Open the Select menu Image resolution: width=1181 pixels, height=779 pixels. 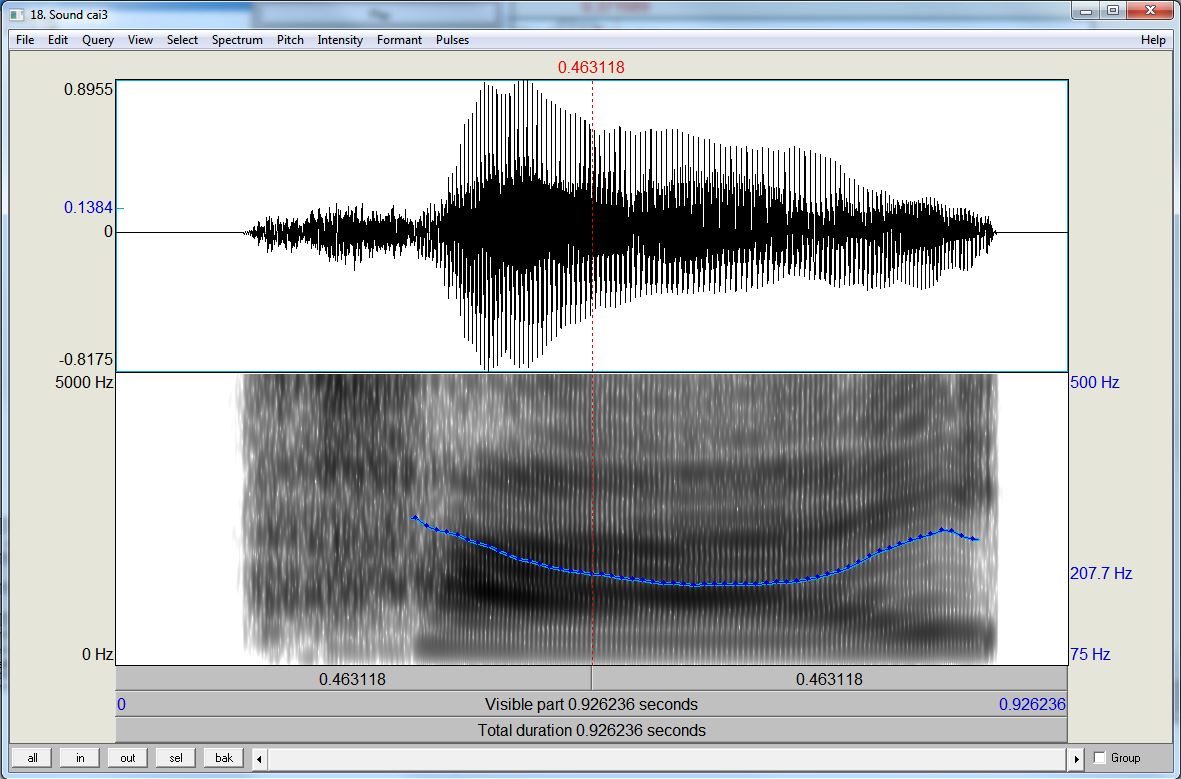[x=182, y=40]
